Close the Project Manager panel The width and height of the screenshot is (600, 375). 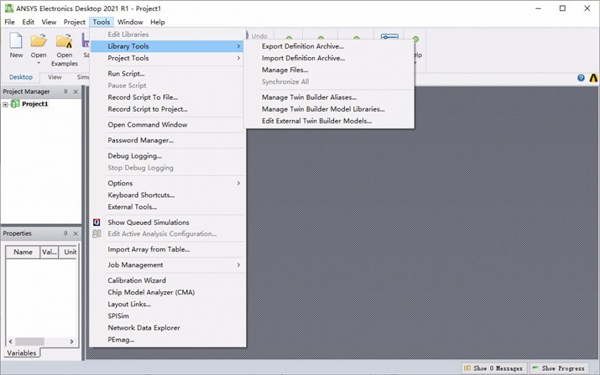click(75, 91)
